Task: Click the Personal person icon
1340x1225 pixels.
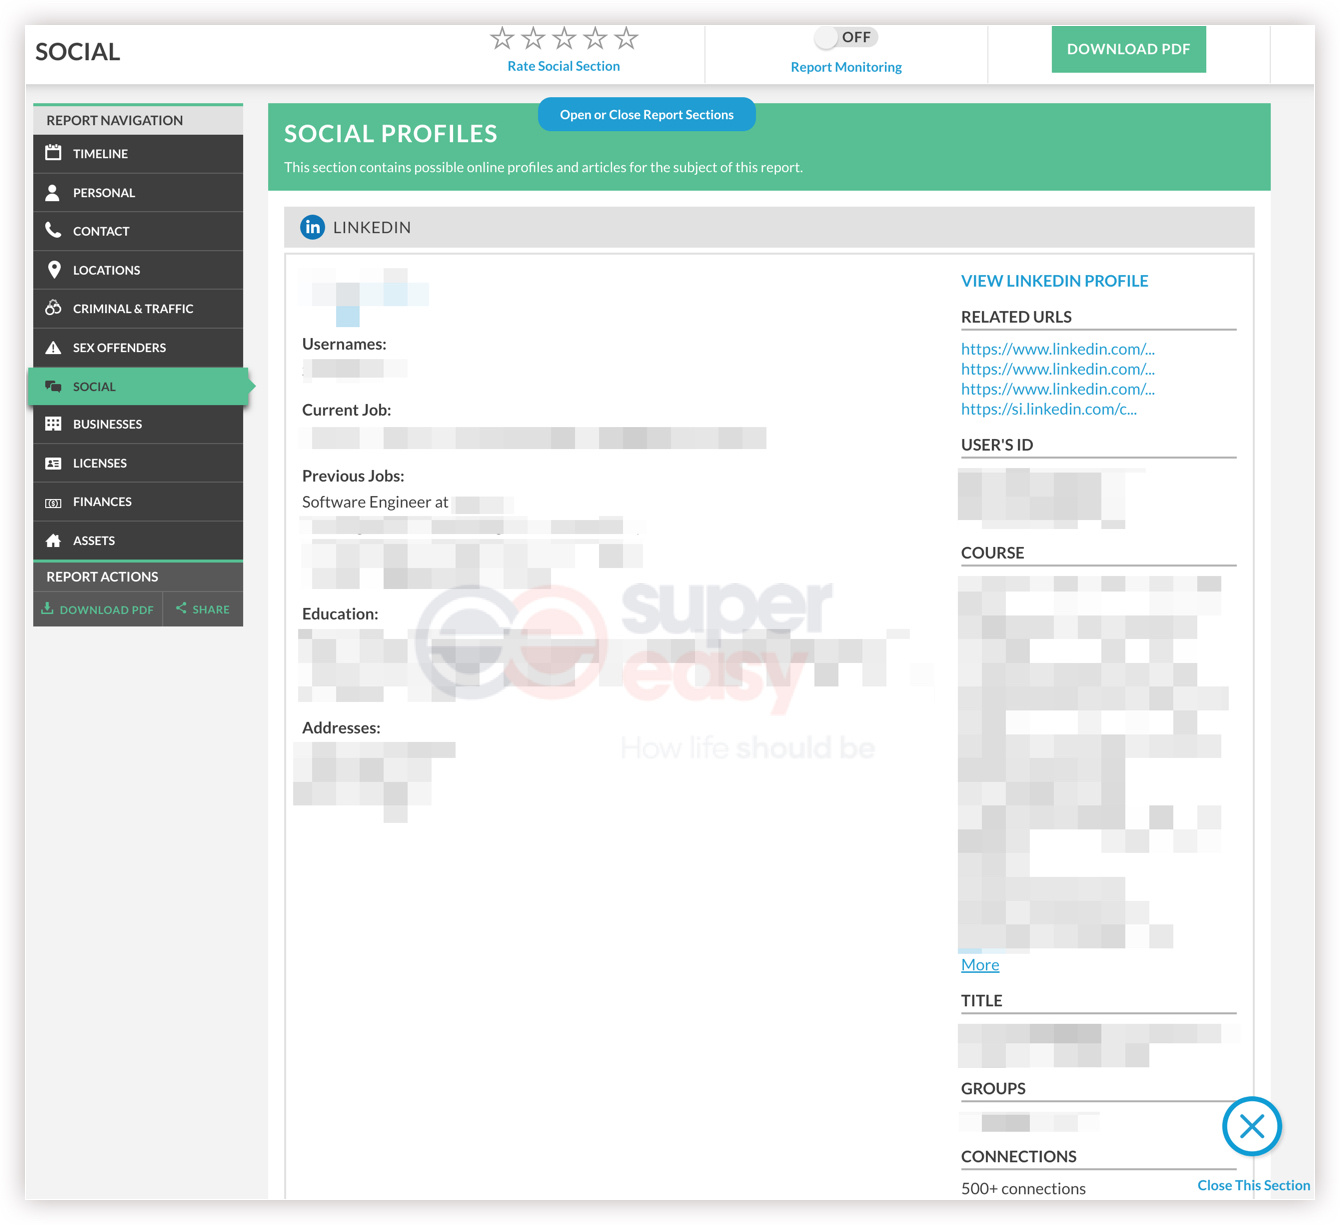Action: coord(53,192)
